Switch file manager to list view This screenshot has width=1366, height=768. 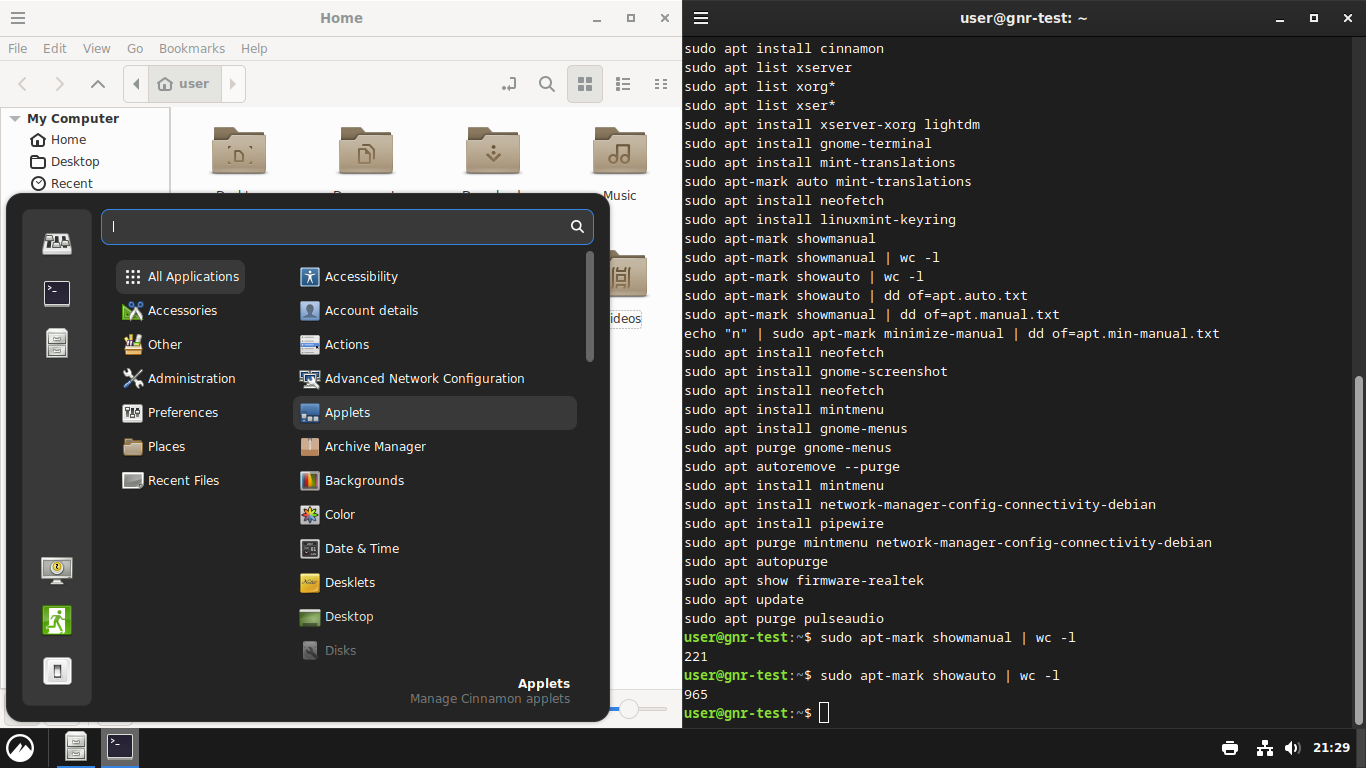coord(622,84)
